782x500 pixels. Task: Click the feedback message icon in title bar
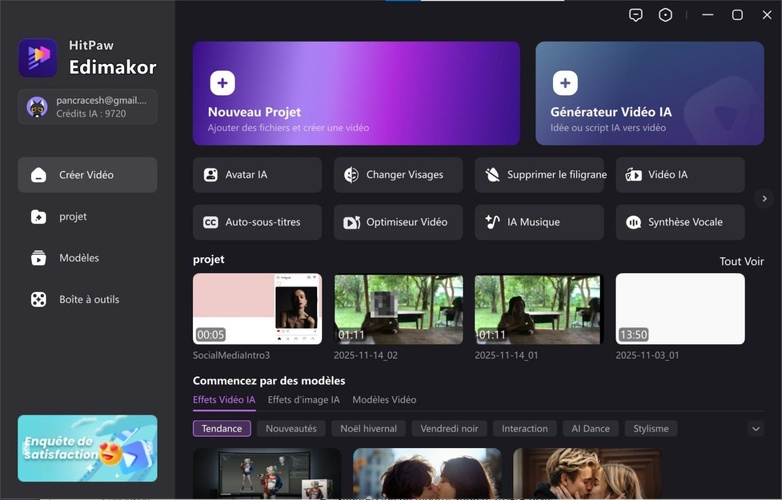635,15
